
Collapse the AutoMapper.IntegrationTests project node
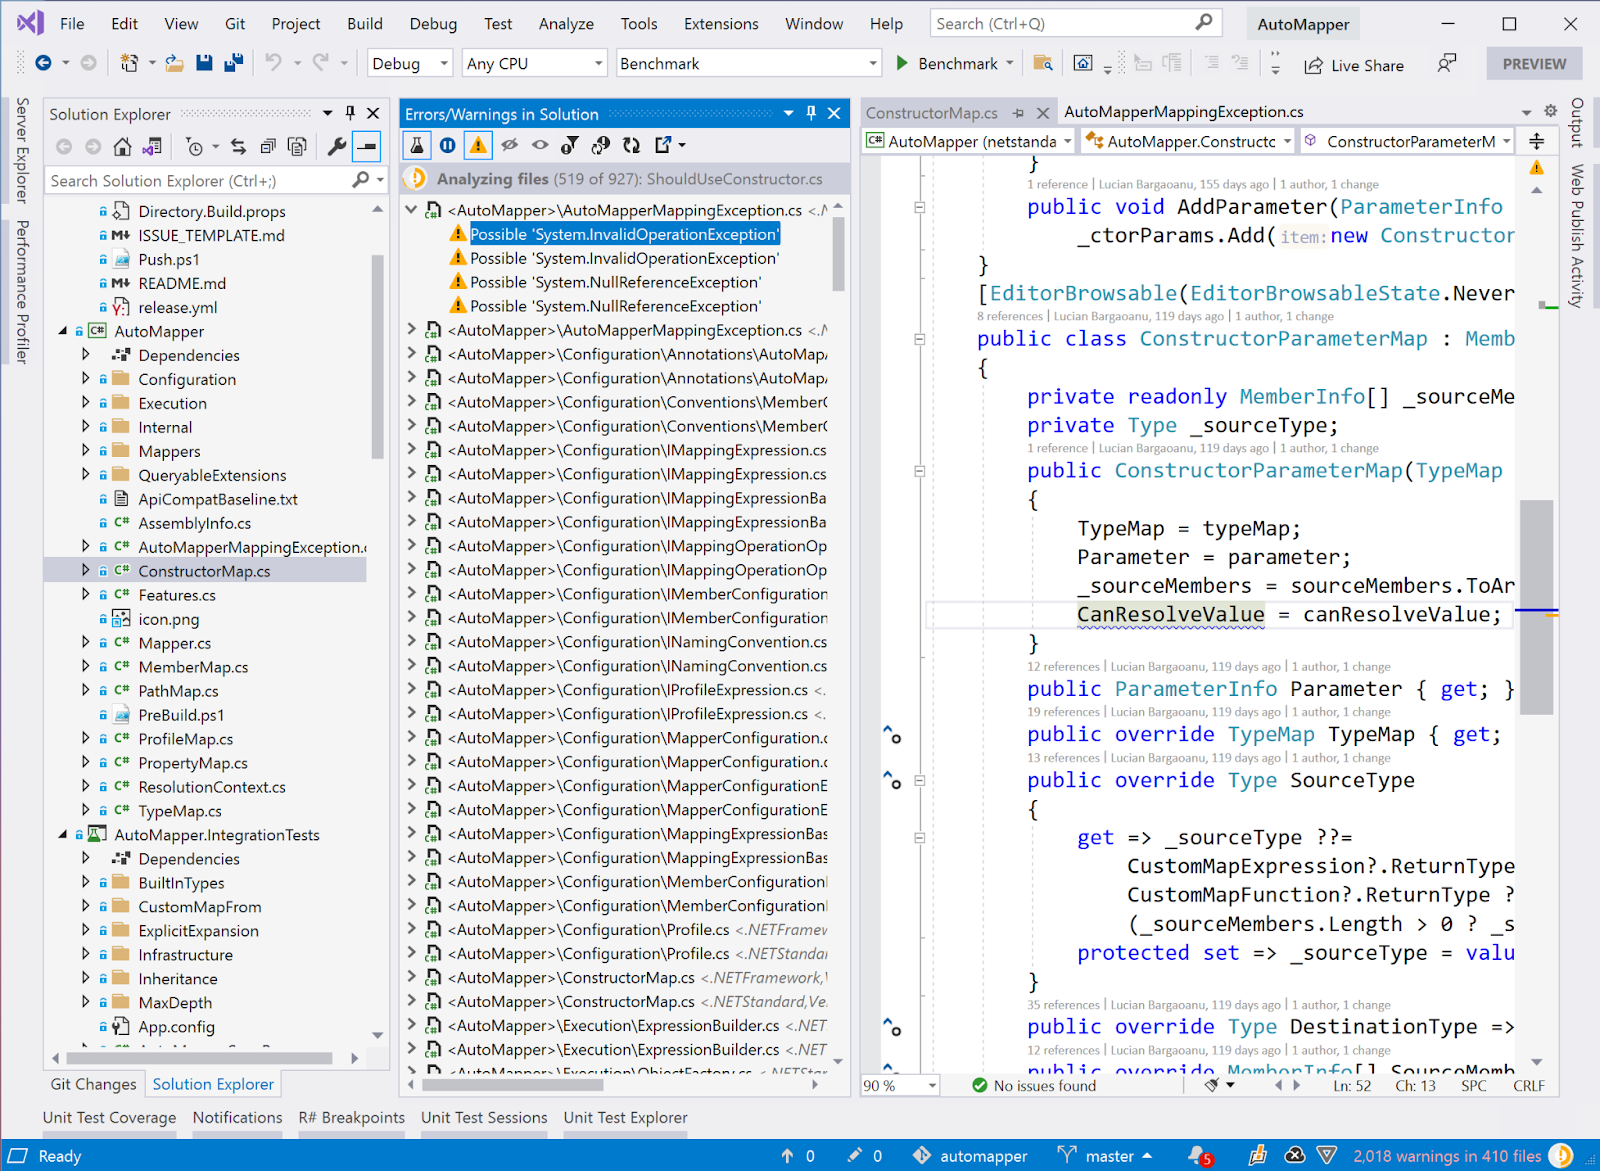pyautogui.click(x=63, y=835)
